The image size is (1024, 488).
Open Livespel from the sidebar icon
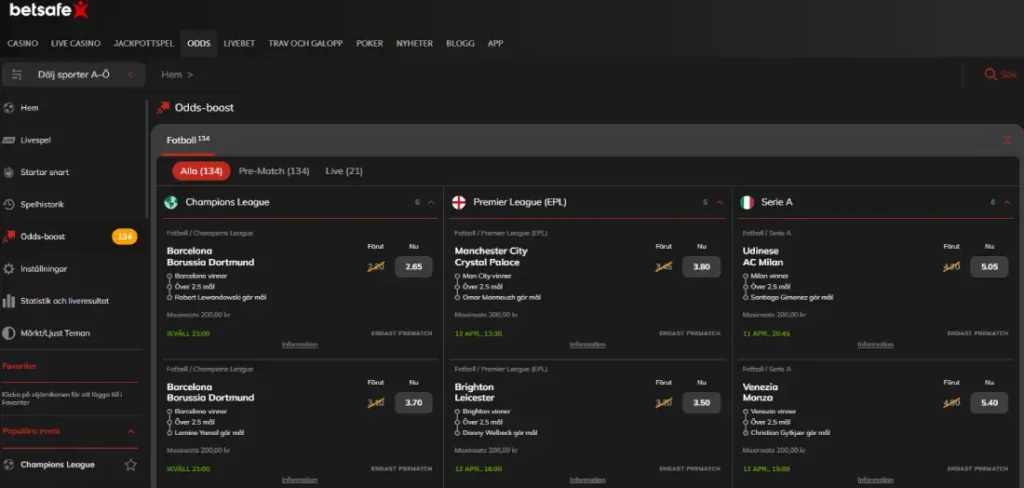[x=9, y=140]
